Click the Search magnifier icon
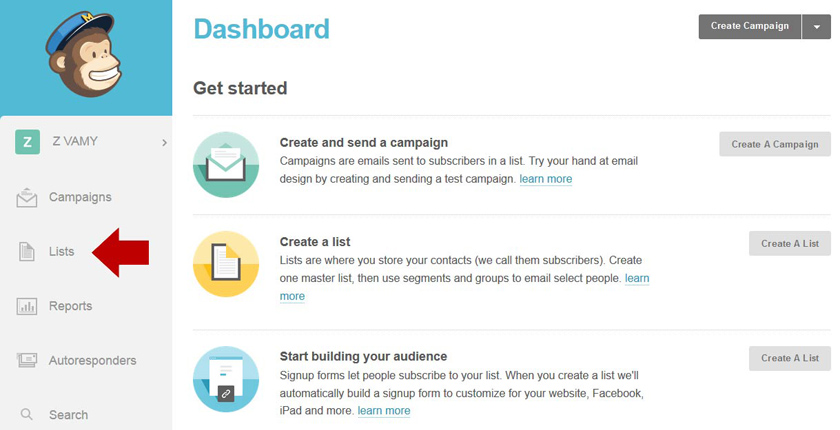Viewport: 840px width, 430px height. pyautogui.click(x=27, y=414)
